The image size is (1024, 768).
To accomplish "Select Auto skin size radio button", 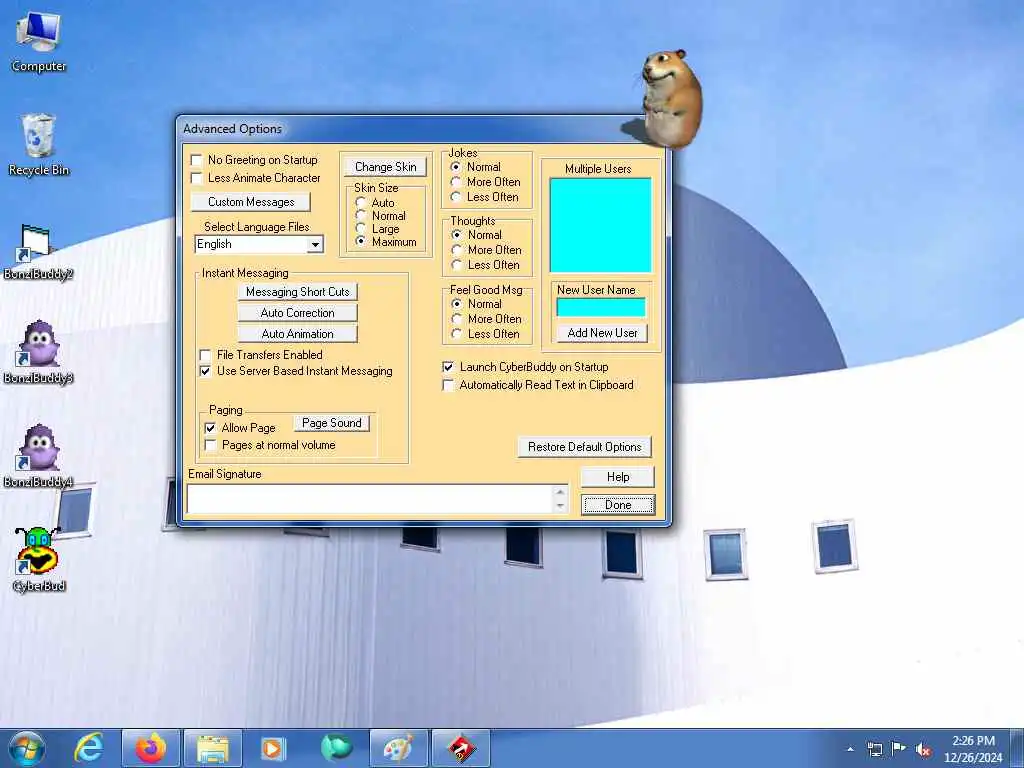I will 360,203.
